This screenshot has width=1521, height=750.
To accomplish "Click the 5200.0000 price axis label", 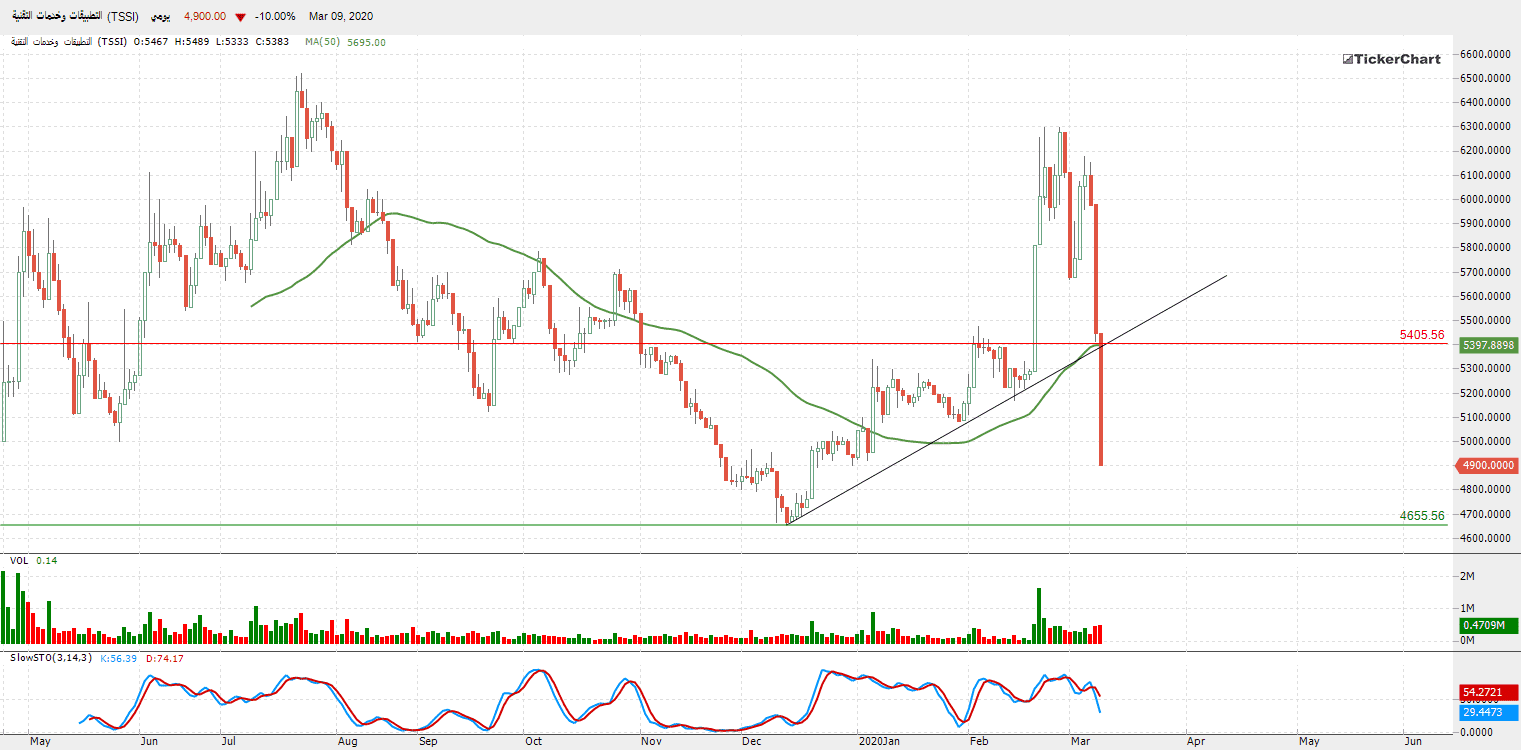I will point(1486,393).
